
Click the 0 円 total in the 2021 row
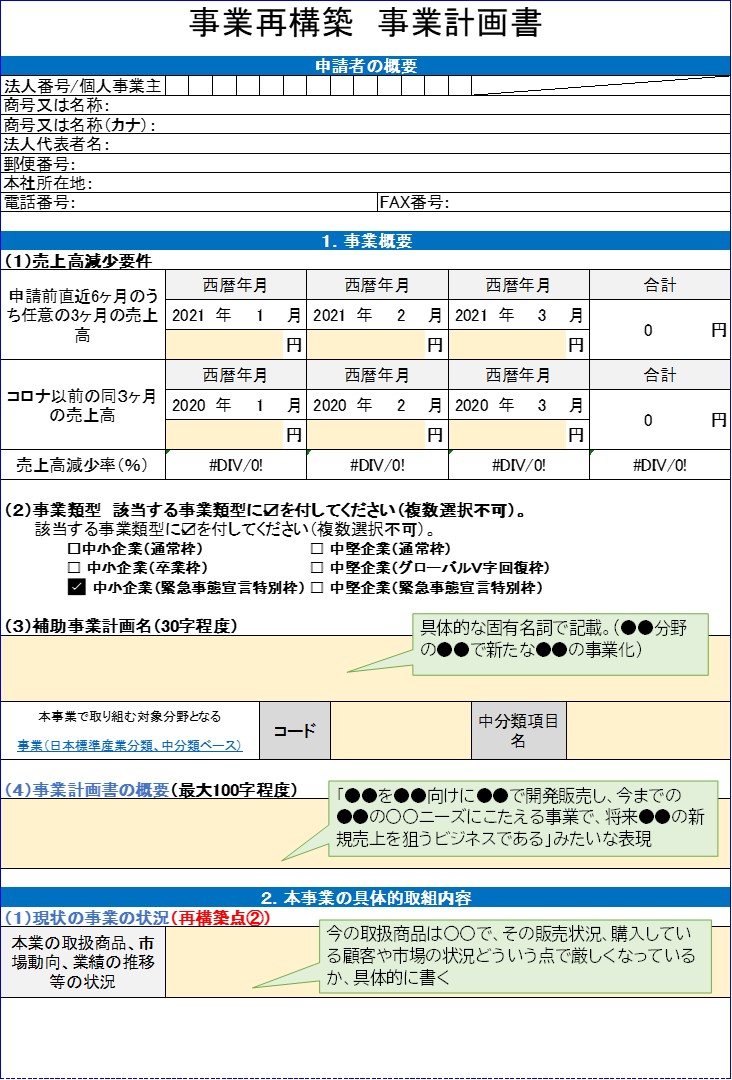pyautogui.click(x=660, y=331)
